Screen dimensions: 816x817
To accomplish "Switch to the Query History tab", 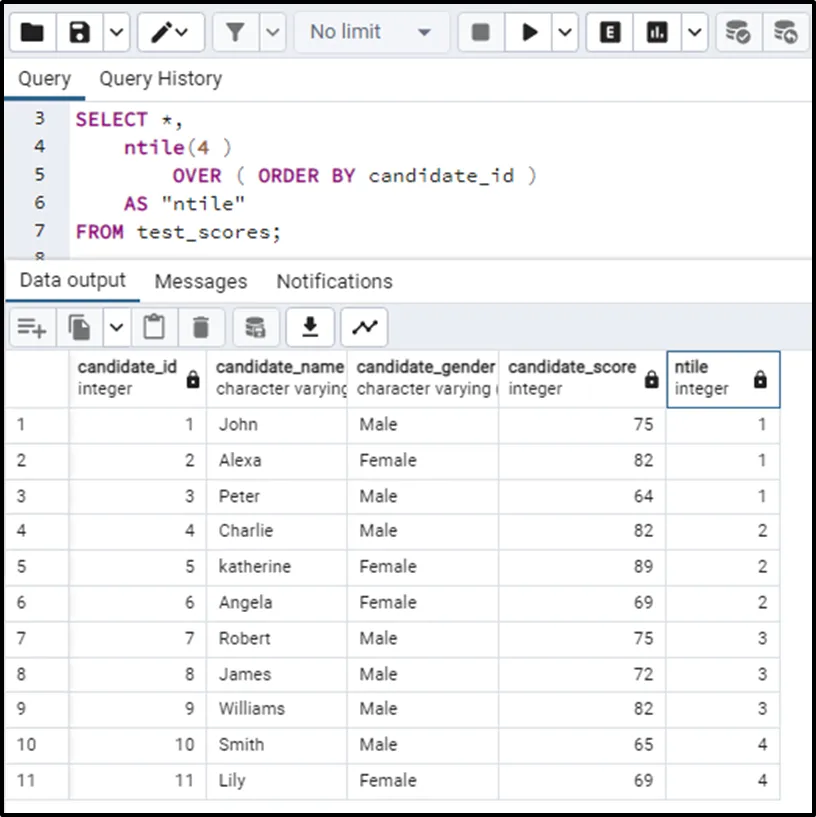I will coord(160,79).
